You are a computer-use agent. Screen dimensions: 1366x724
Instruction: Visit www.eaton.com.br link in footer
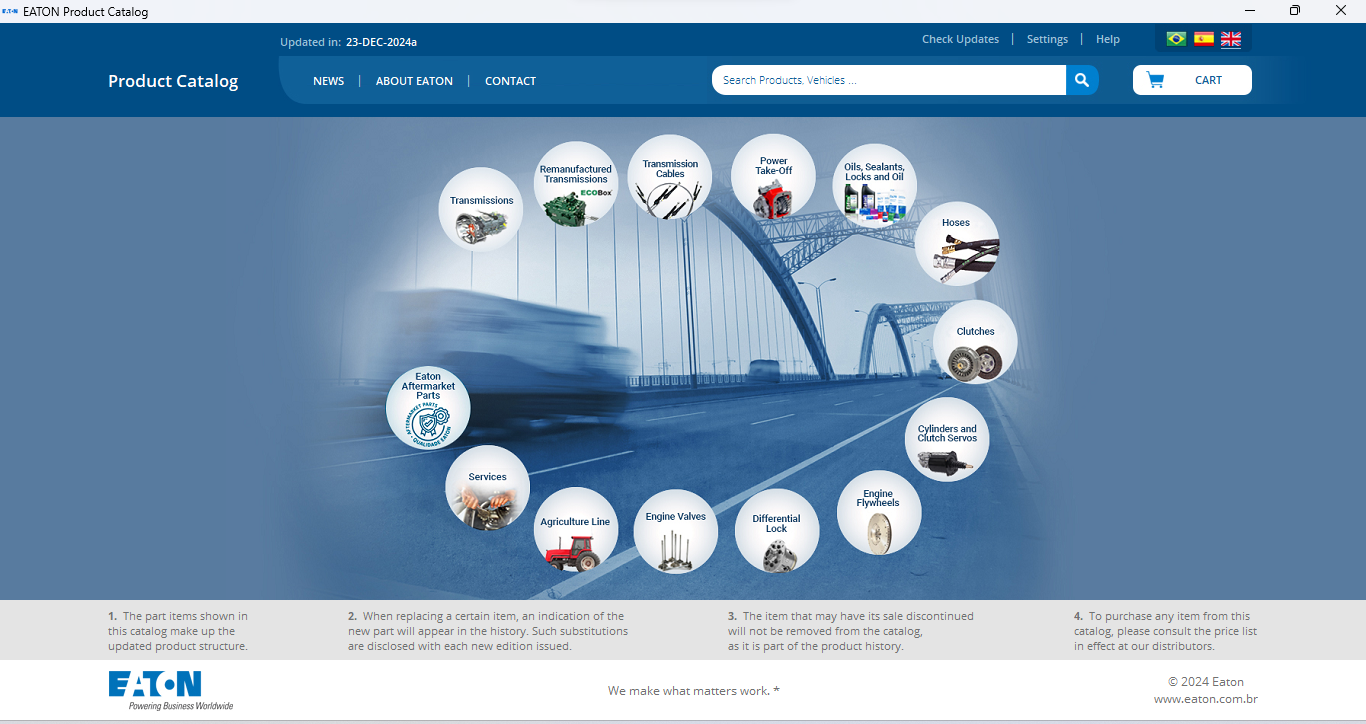(x=1205, y=700)
